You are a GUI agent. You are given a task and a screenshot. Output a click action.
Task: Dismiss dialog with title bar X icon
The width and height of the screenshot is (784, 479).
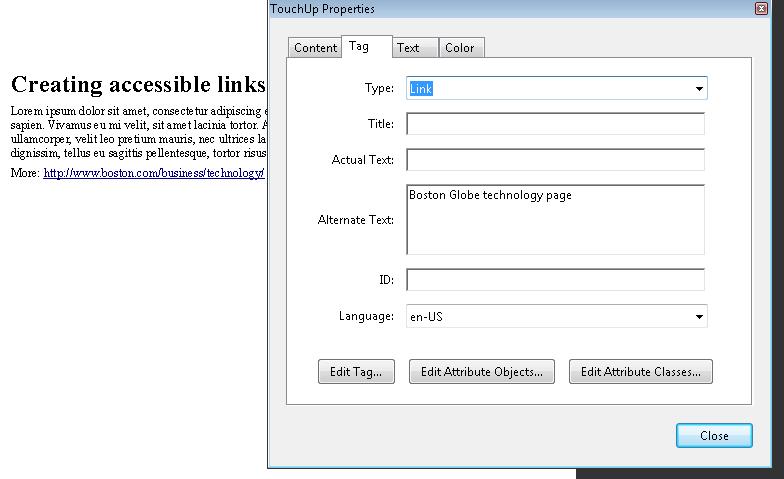tap(762, 9)
